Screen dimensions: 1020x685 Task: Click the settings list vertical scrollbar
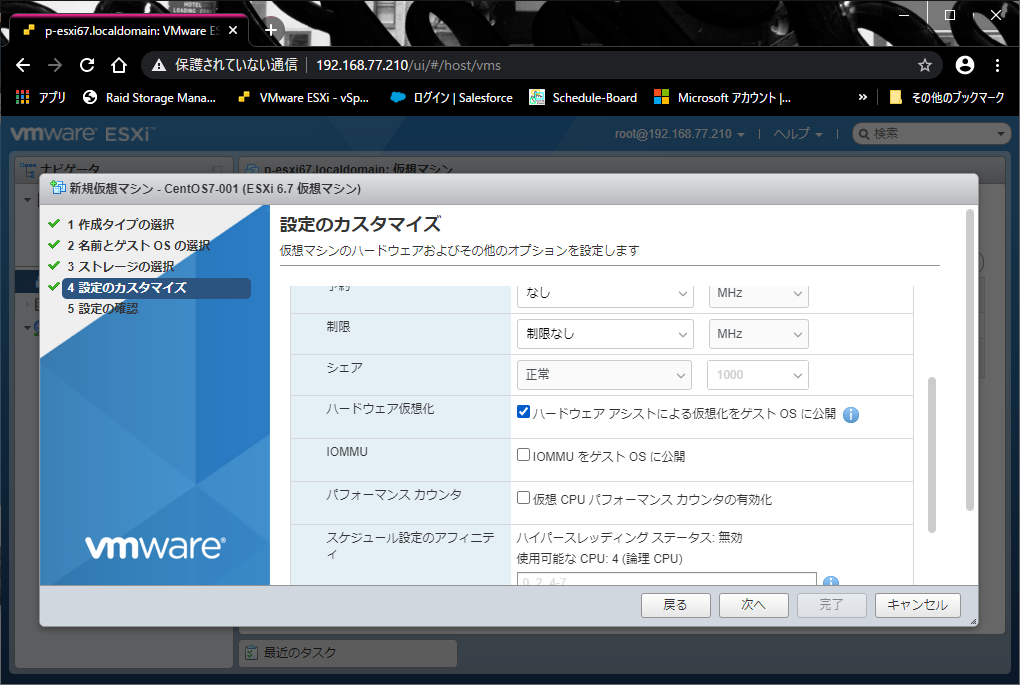point(932,455)
